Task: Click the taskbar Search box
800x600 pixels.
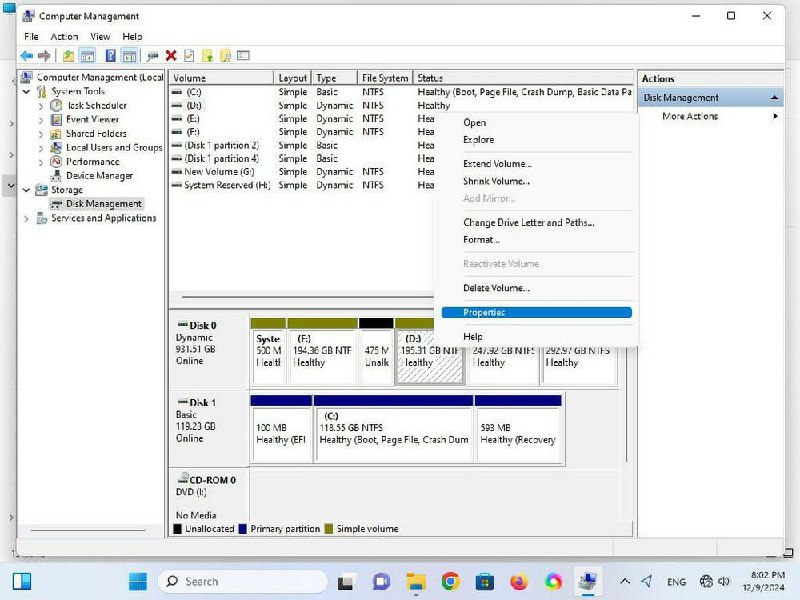Action: coord(243,581)
